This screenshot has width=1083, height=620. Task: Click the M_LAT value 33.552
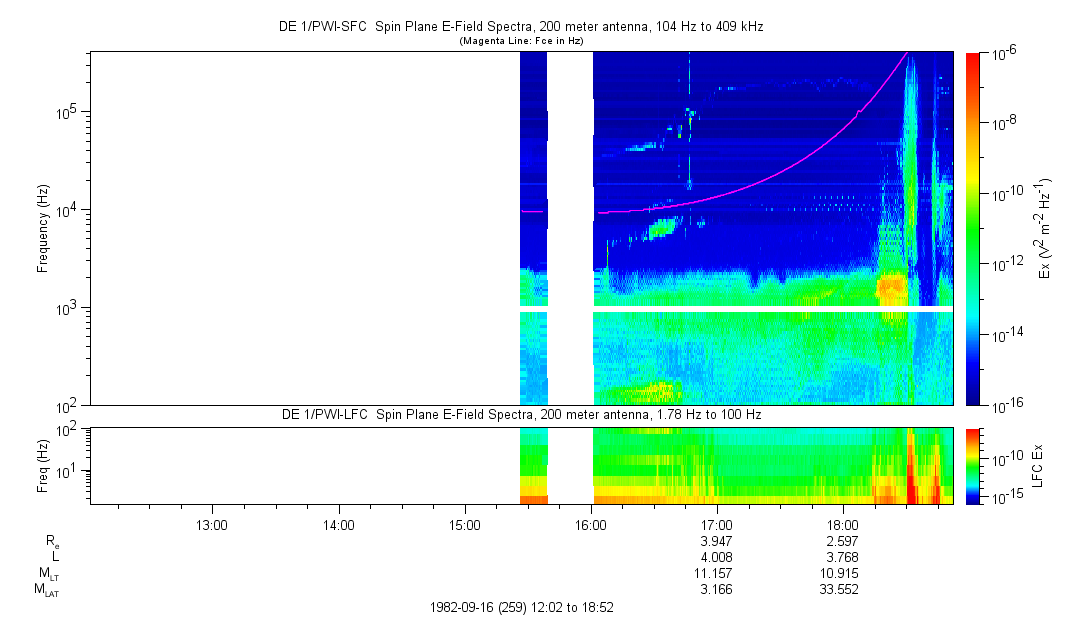[x=839, y=590]
